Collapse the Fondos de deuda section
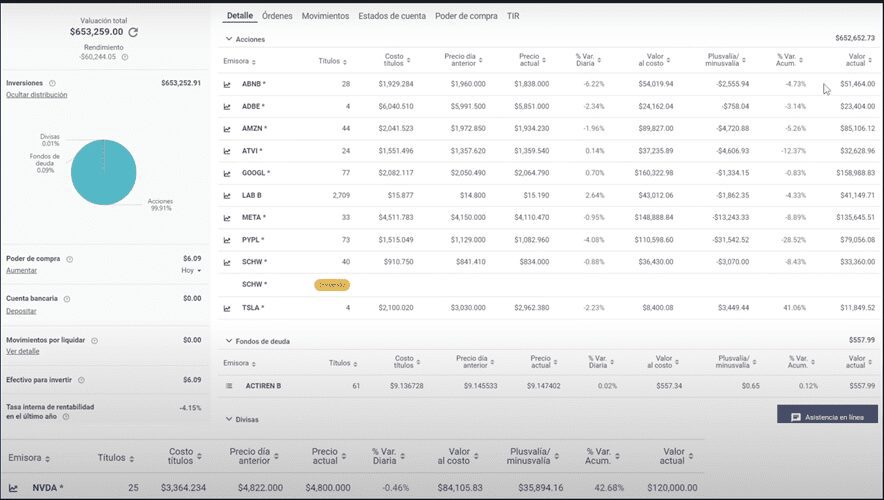Viewport: 884px width, 500px height. click(228, 341)
